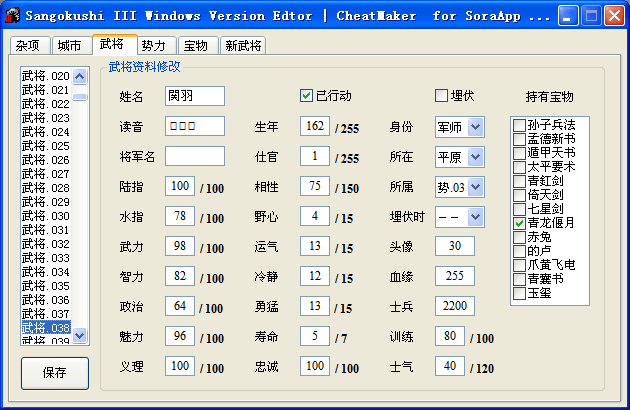The height and width of the screenshot is (410, 630).
Task: Click the officer list scroll-up arrow
Action: point(80,76)
